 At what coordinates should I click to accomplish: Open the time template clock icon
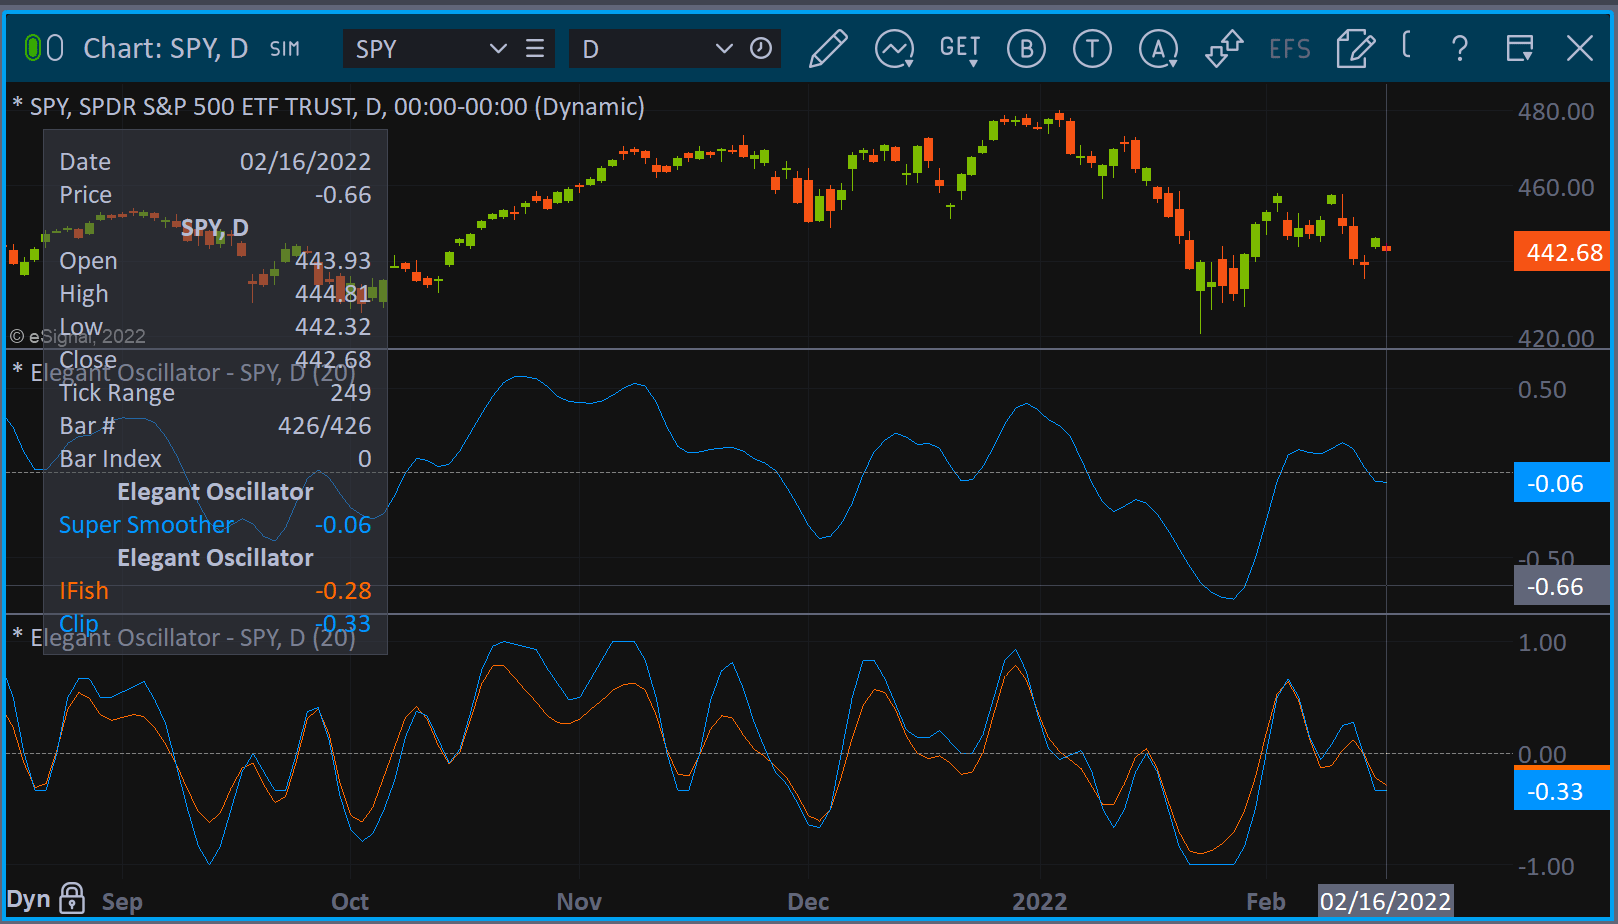tap(761, 49)
